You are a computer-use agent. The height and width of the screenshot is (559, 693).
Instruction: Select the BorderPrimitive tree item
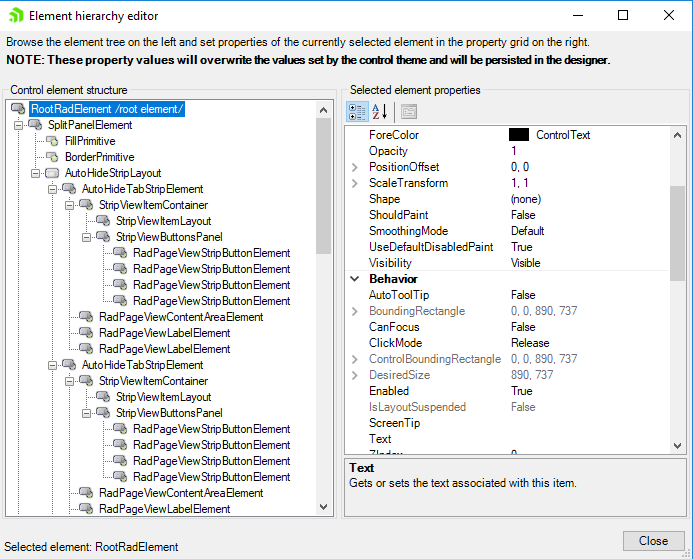pos(99,157)
